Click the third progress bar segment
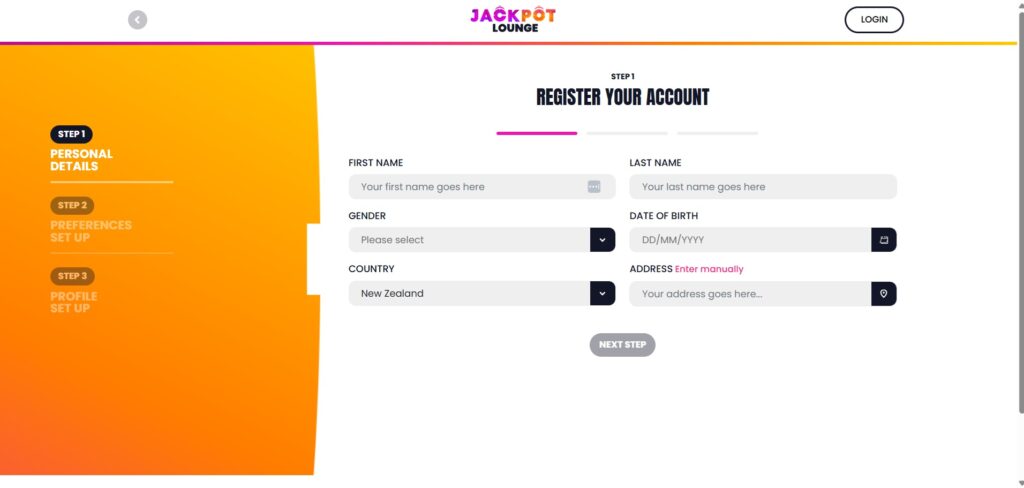 point(717,133)
